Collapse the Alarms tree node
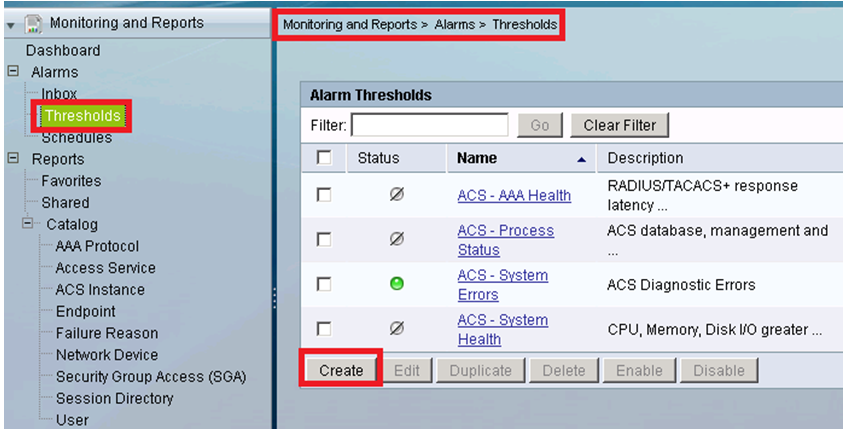Viewport: 848px width, 432px height. (14, 71)
